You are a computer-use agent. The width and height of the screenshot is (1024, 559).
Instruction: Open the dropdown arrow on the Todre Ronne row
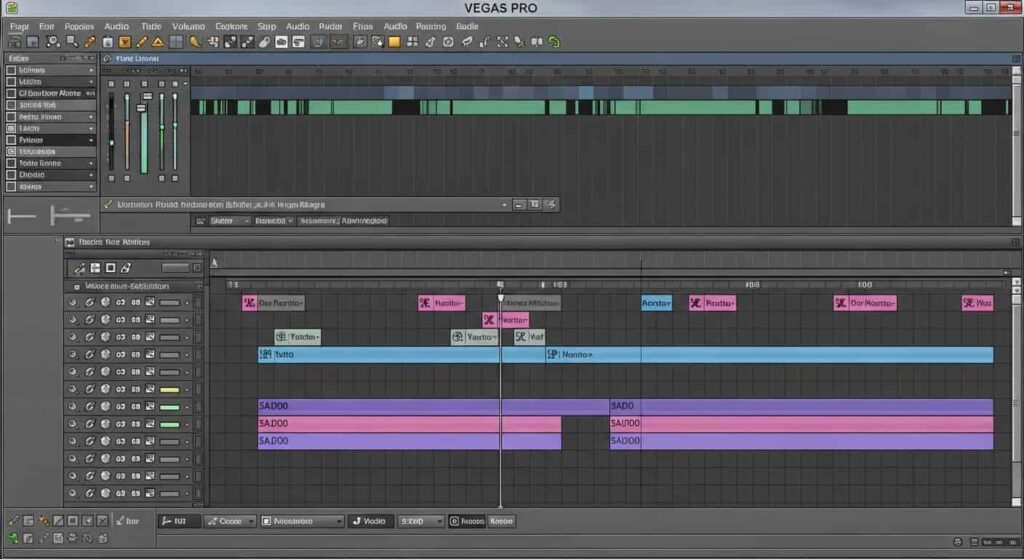(91, 163)
